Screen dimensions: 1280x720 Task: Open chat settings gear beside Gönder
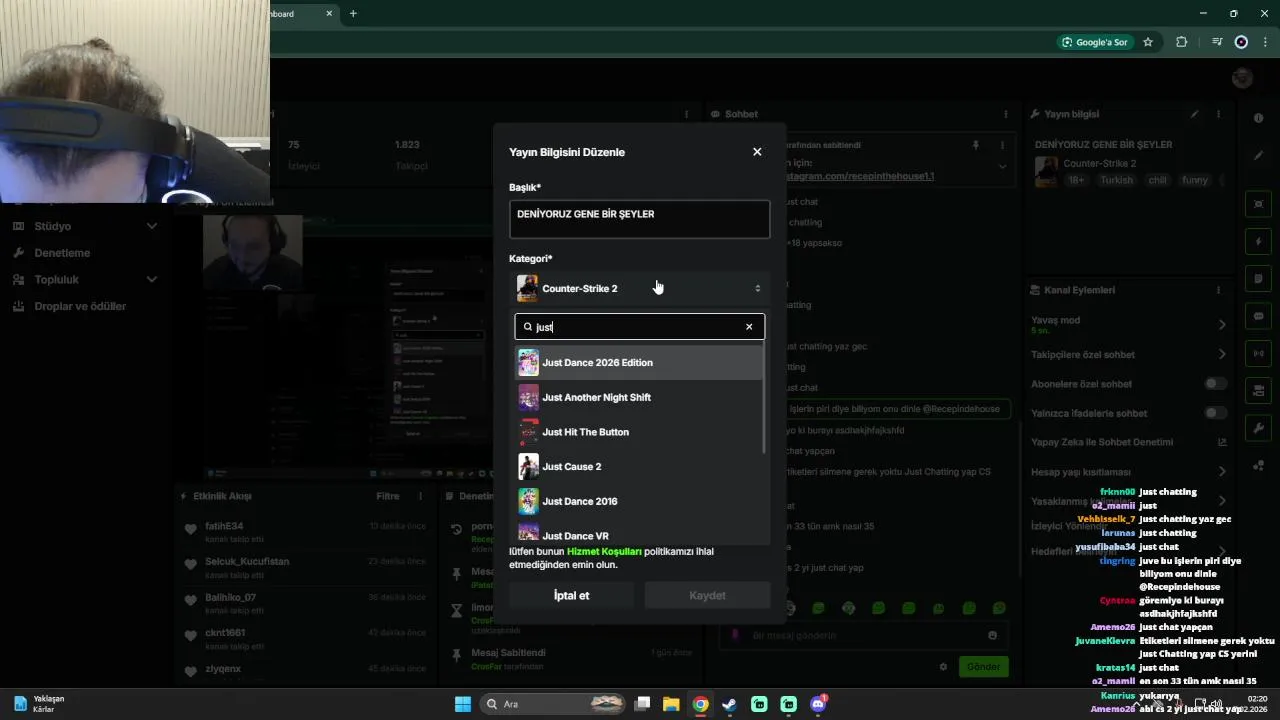pyautogui.click(x=942, y=666)
